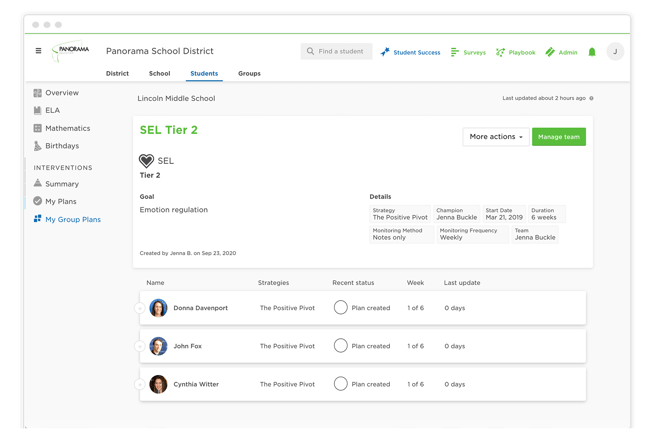Click the Manage team button
The image size is (654, 448).
tap(558, 137)
